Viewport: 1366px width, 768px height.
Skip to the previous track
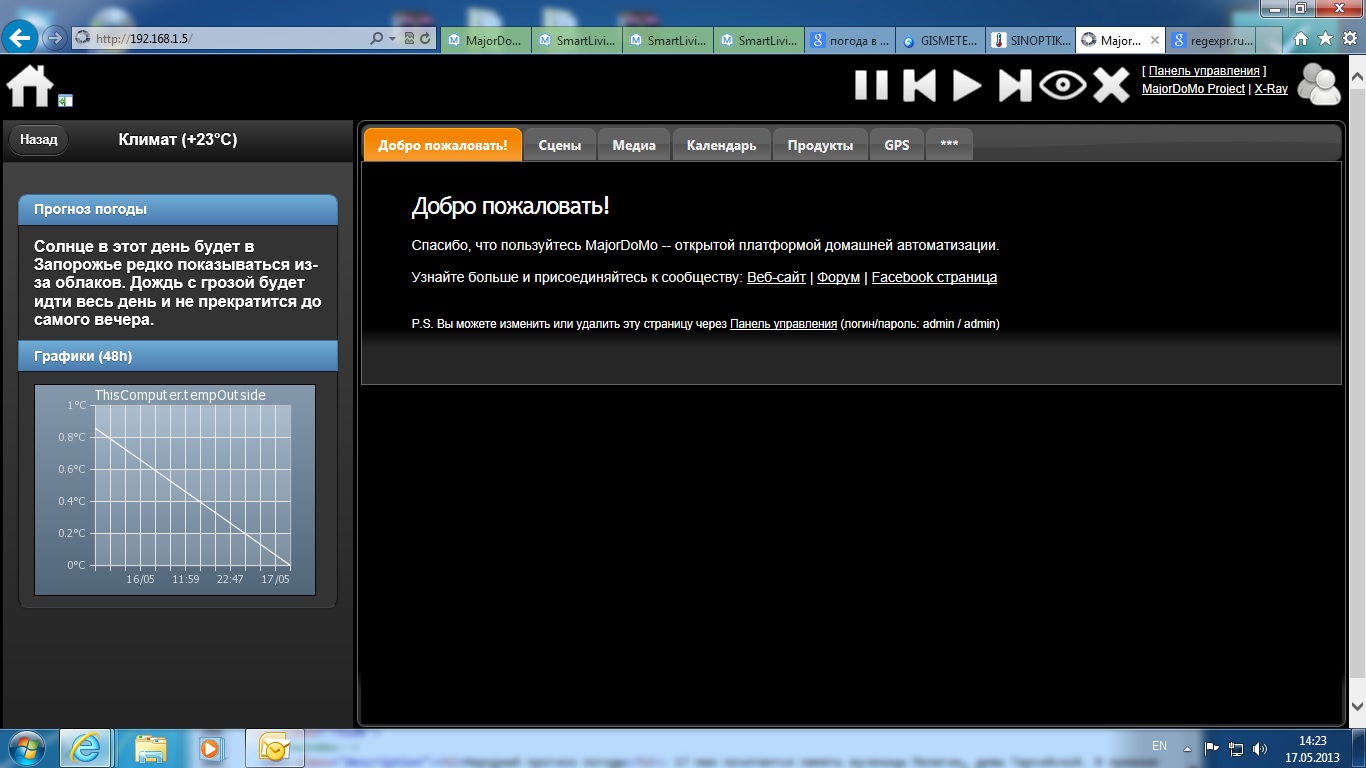[x=919, y=85]
